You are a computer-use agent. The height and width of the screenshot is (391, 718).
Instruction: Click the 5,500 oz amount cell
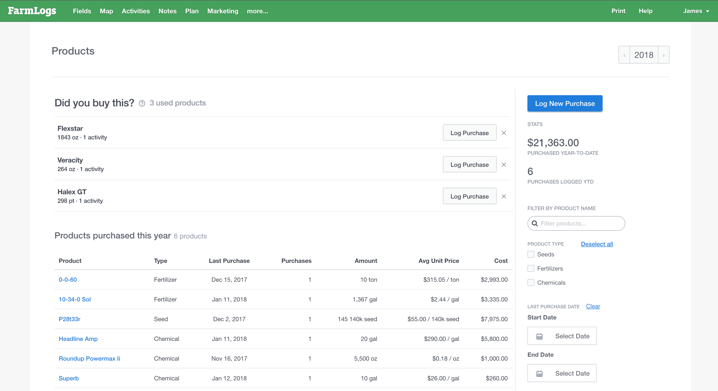coord(365,358)
